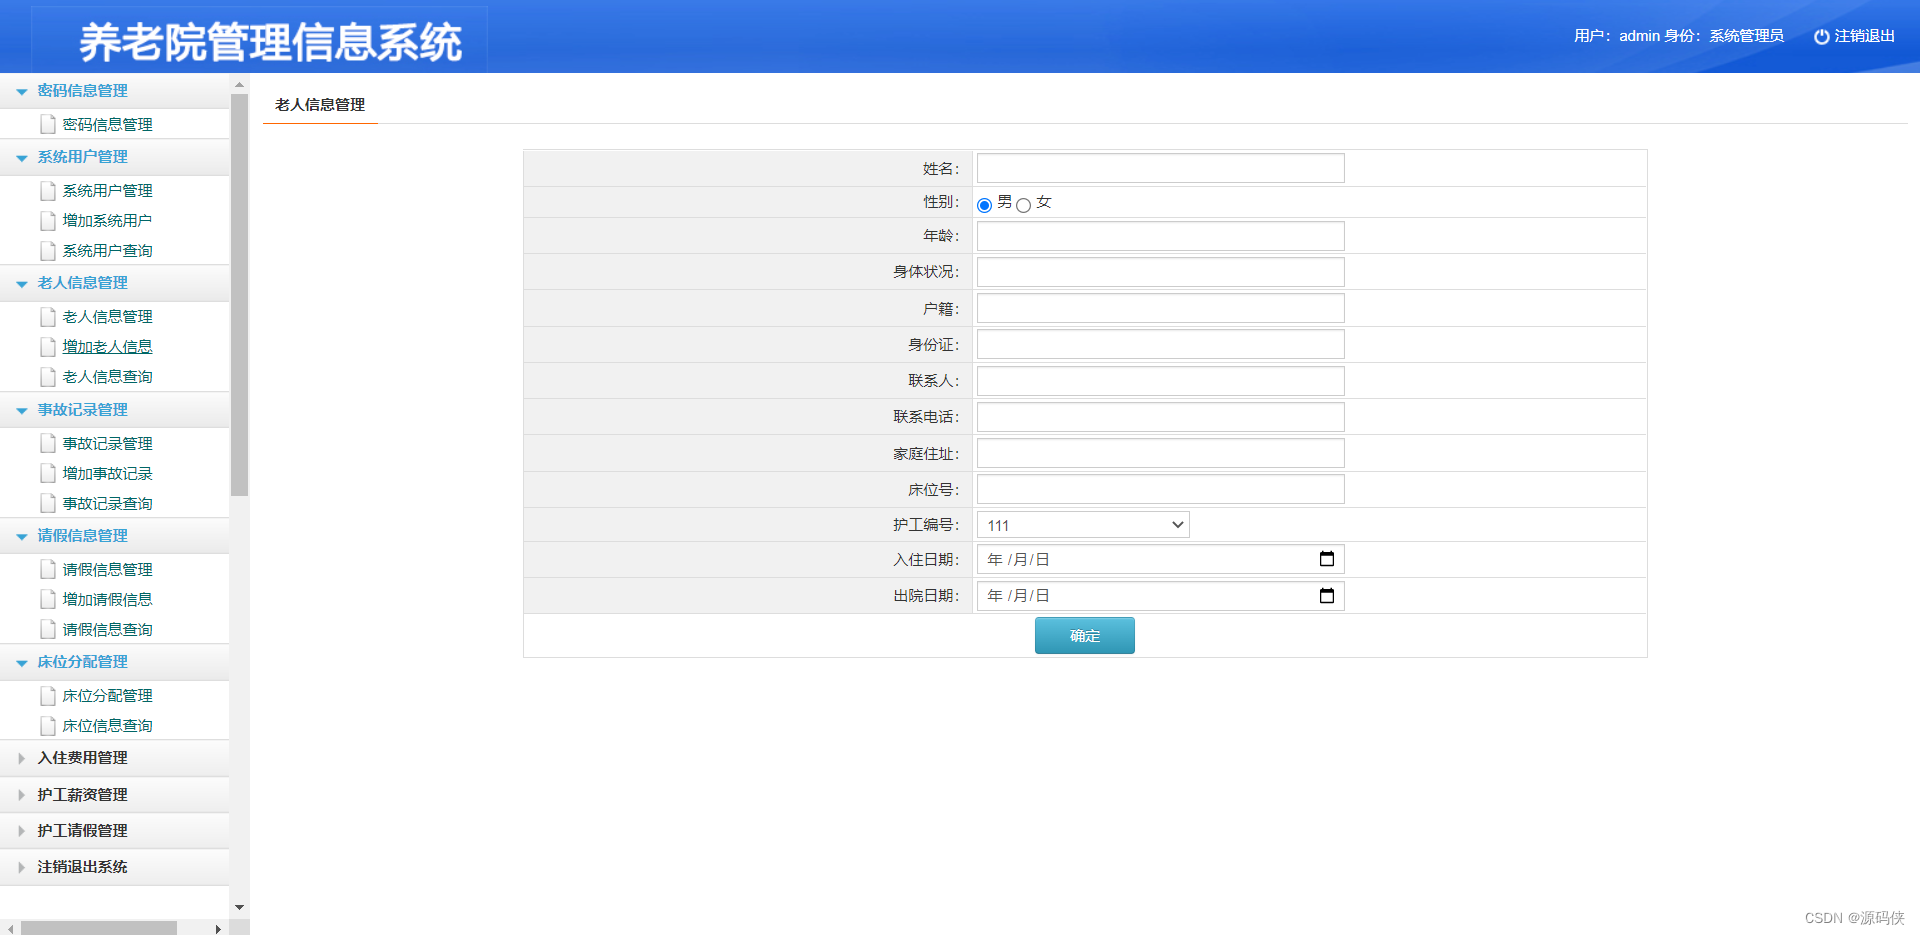Image resolution: width=1920 pixels, height=935 pixels.
Task: Click page icon next to 老人信息查询
Action: [x=47, y=376]
